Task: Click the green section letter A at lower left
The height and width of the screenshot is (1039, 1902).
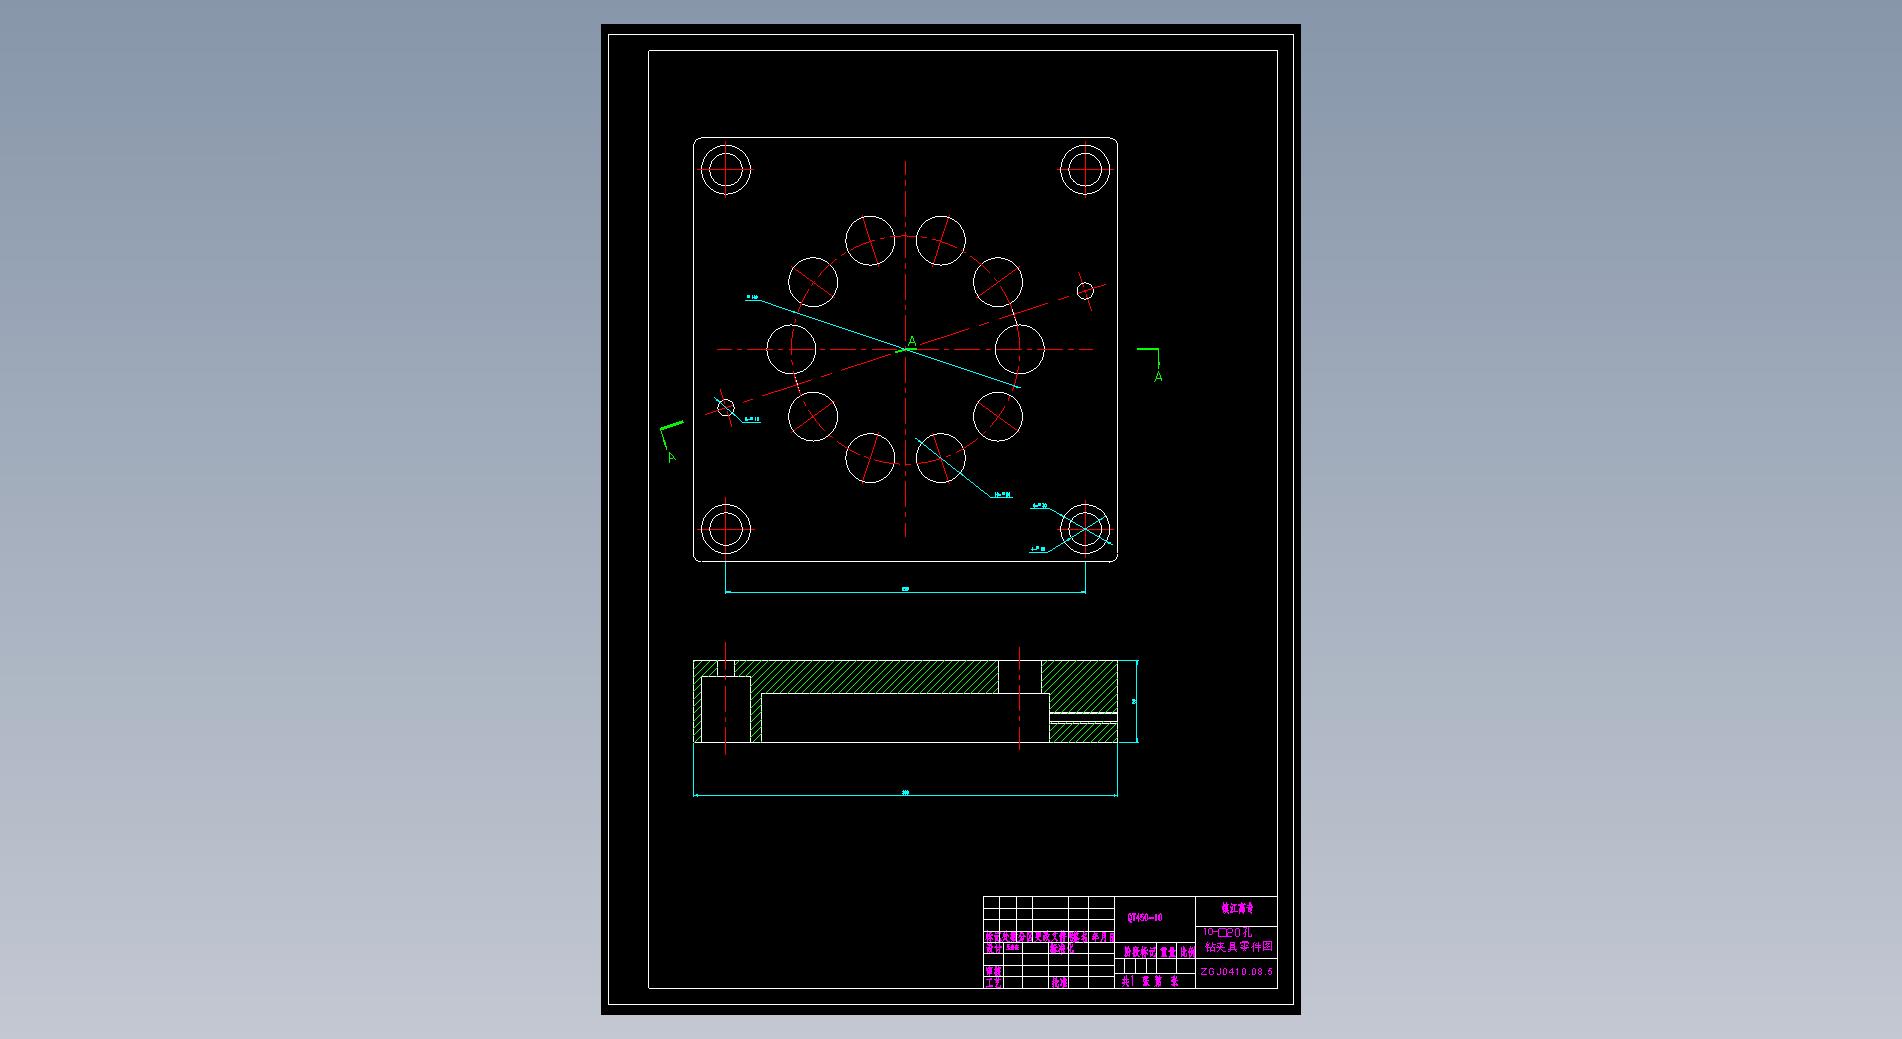Action: pos(672,457)
